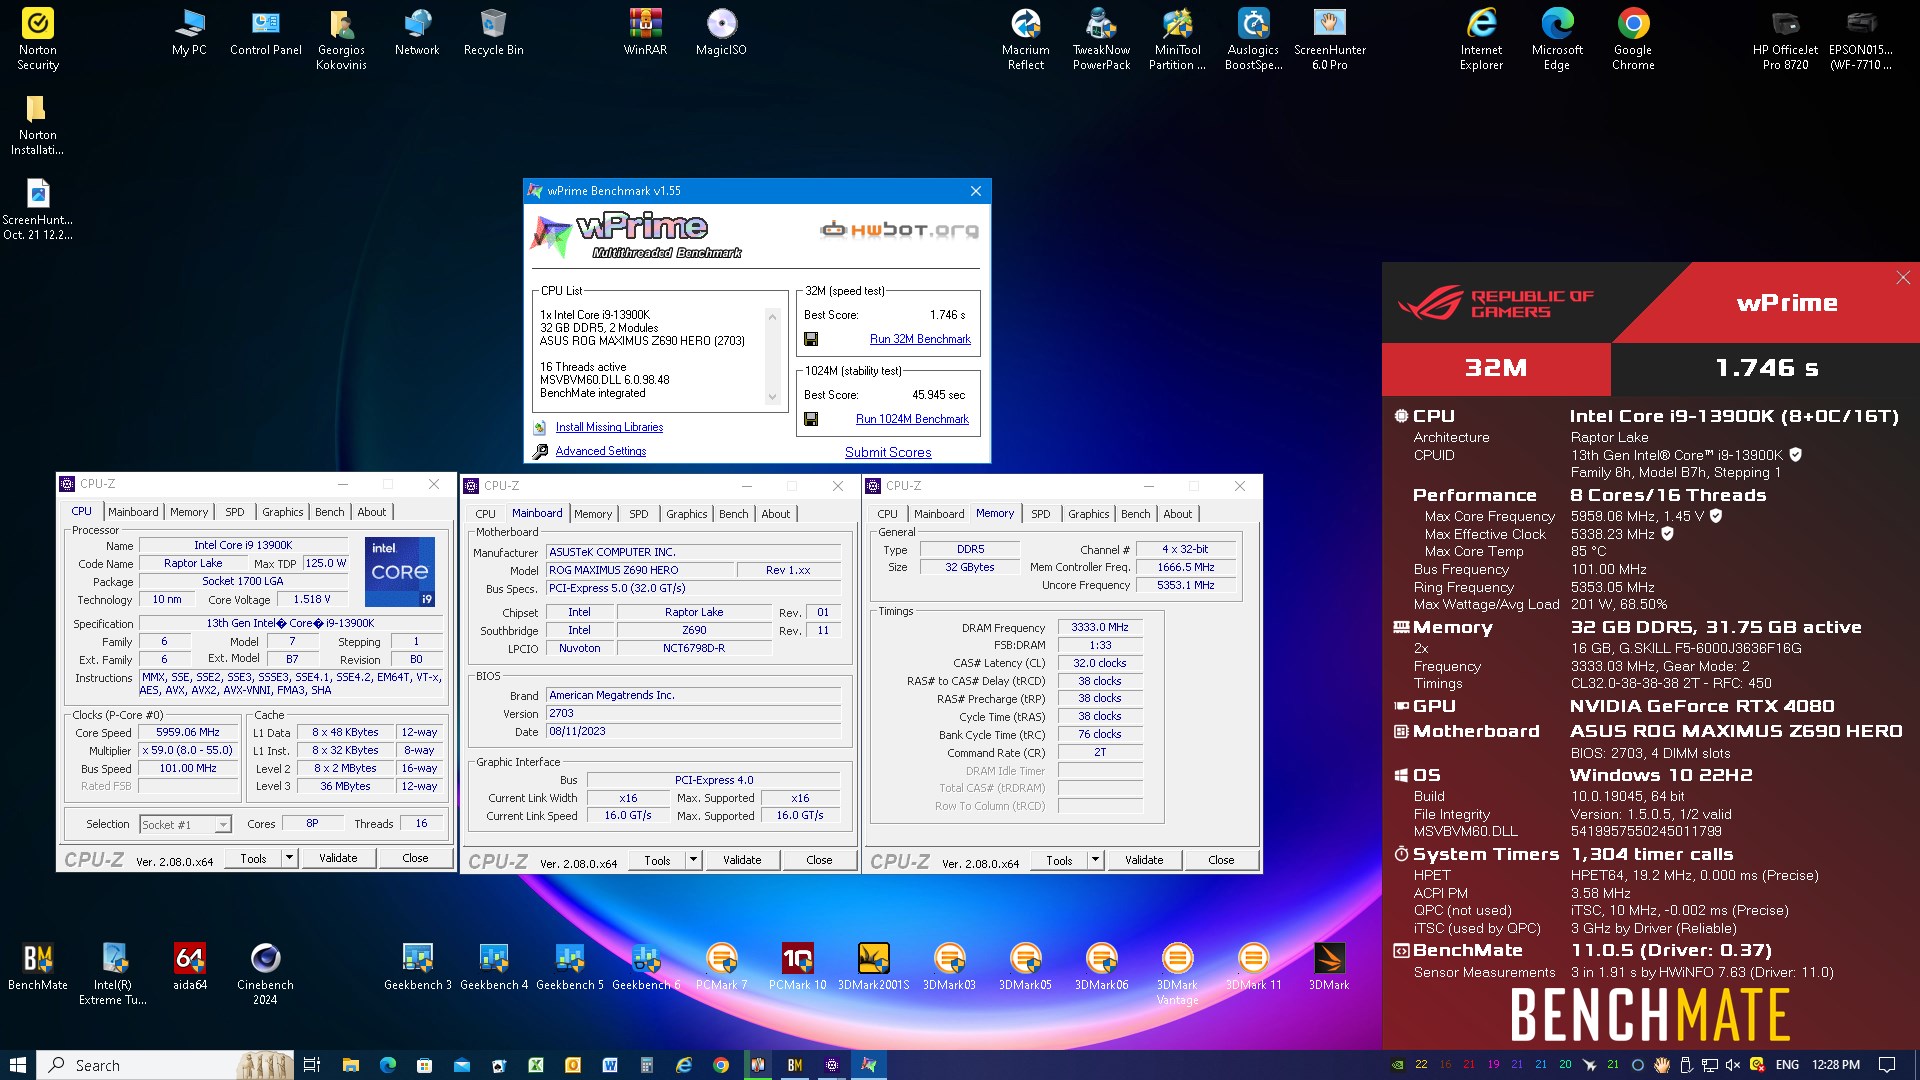Open About tab in right CPU-Z window
Screen dimensions: 1920x1080
click(1178, 514)
